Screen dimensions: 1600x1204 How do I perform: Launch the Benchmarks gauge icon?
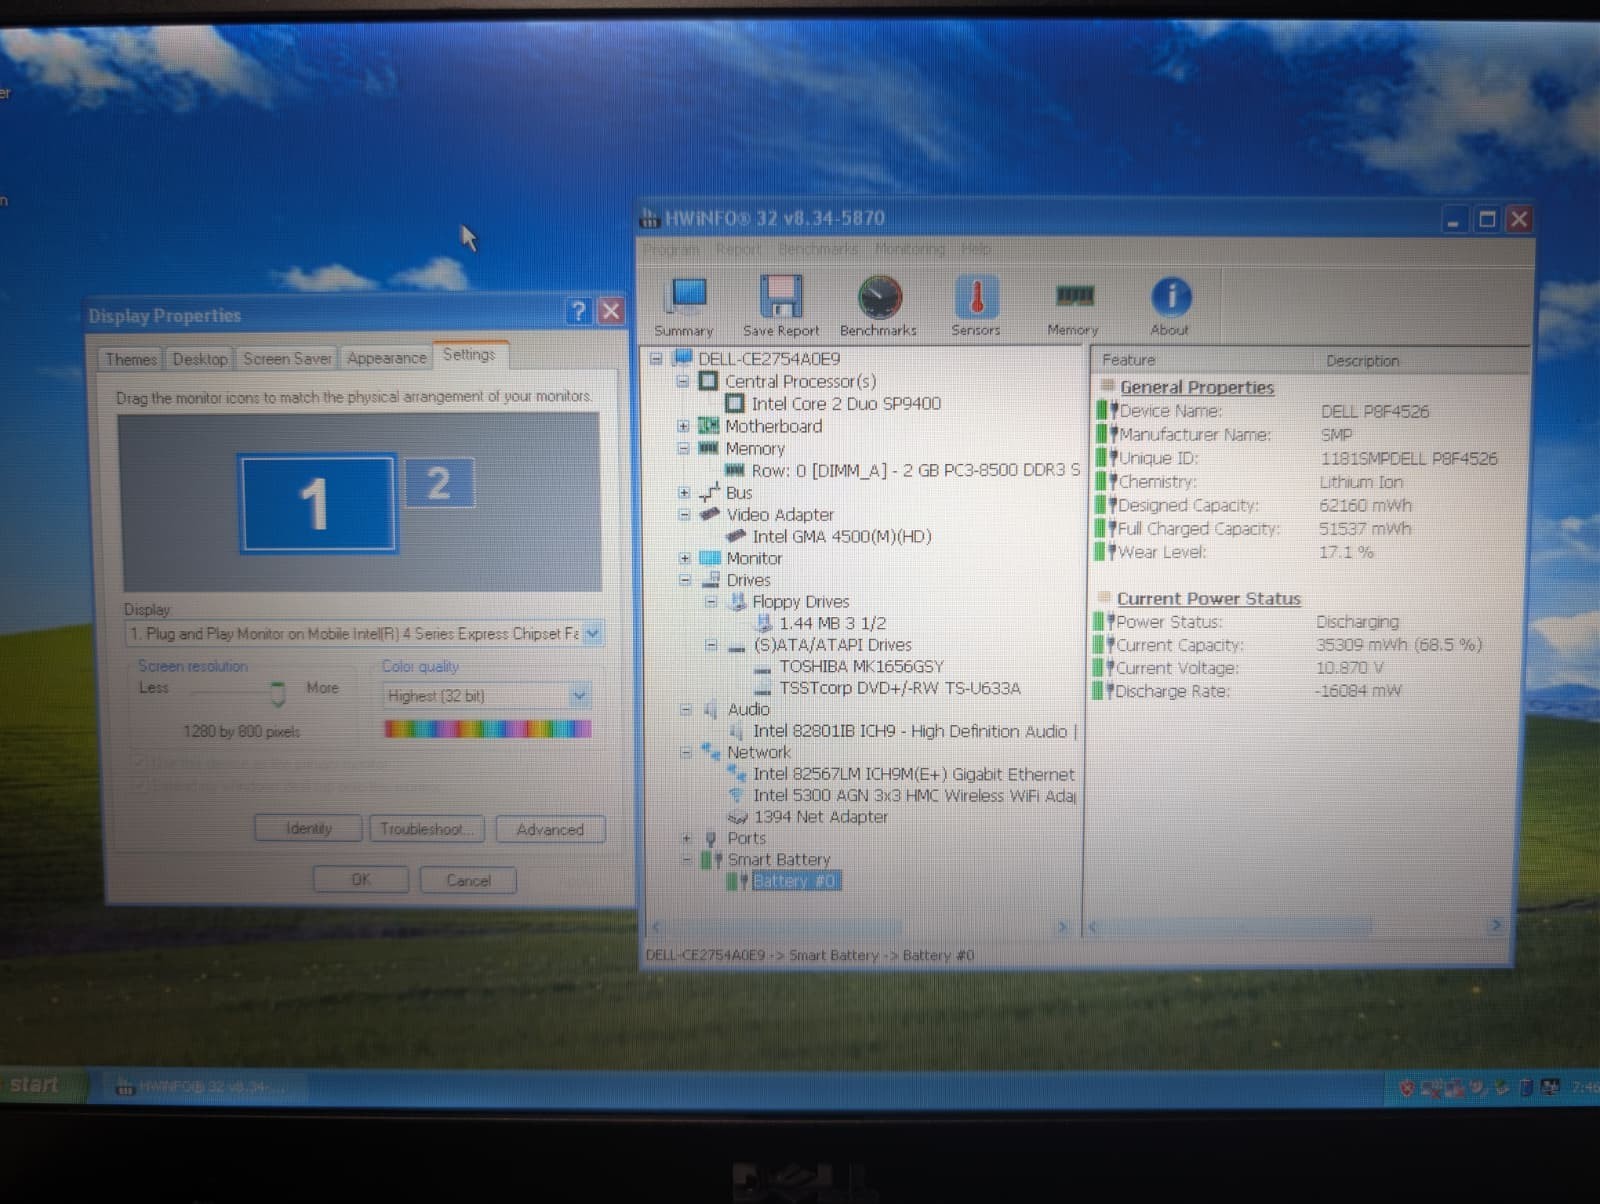click(x=879, y=297)
